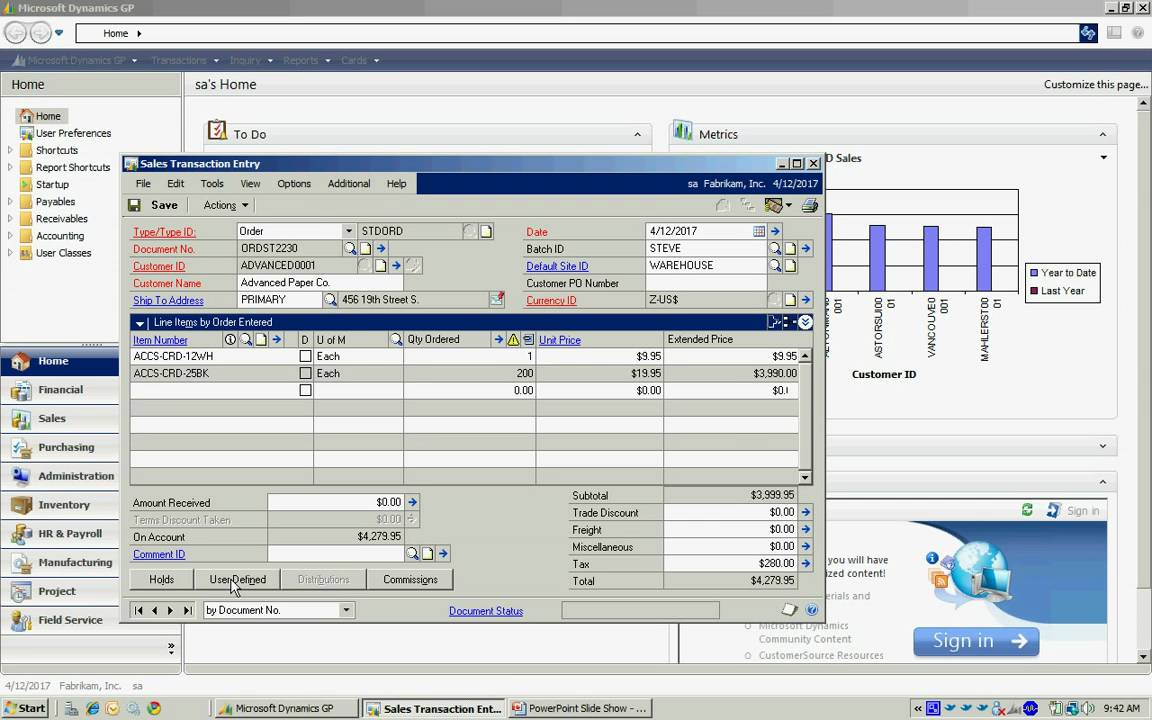The height and width of the screenshot is (720, 1152).
Task: Click the Comment ID link
Action: point(159,554)
